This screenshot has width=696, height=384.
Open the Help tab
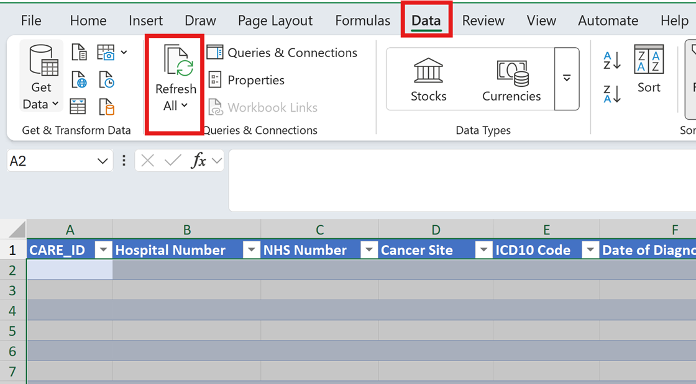[x=674, y=20]
